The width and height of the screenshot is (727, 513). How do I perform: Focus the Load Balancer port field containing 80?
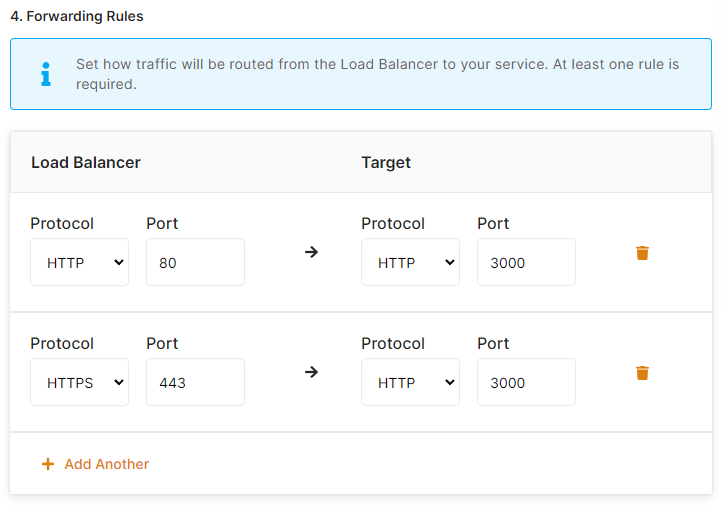[x=195, y=262]
